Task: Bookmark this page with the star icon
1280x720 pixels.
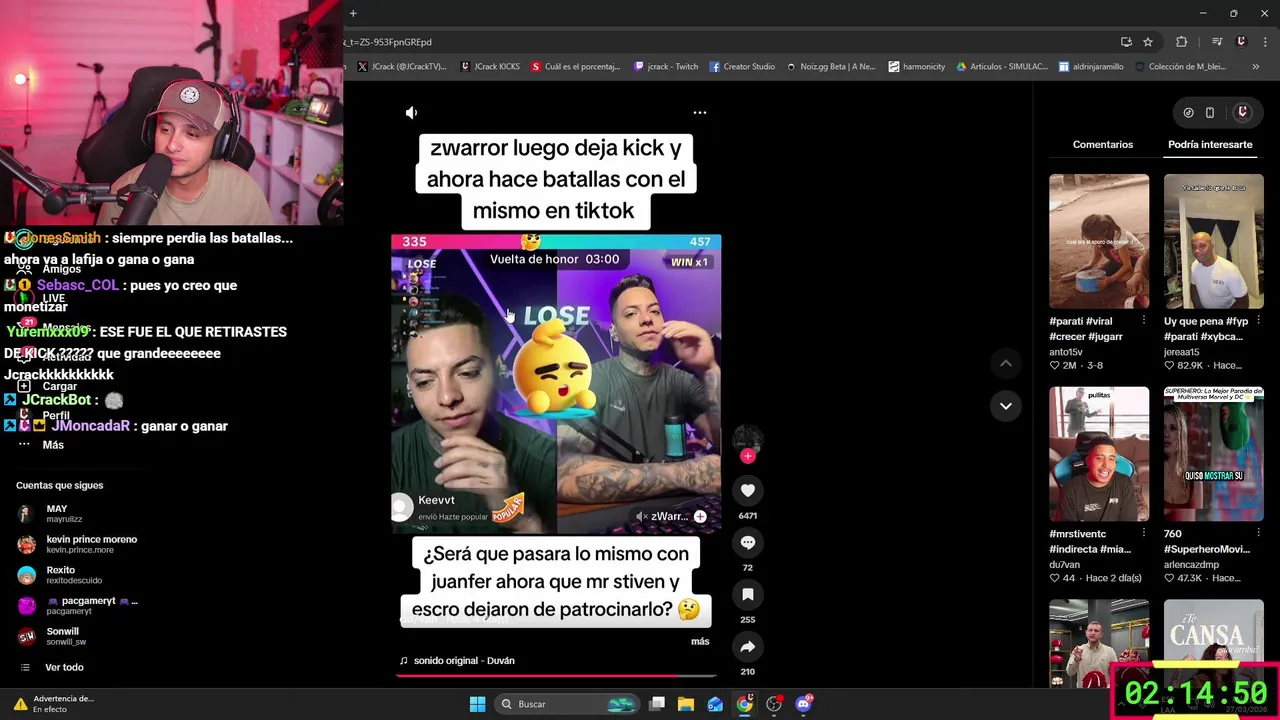Action: [1148, 42]
